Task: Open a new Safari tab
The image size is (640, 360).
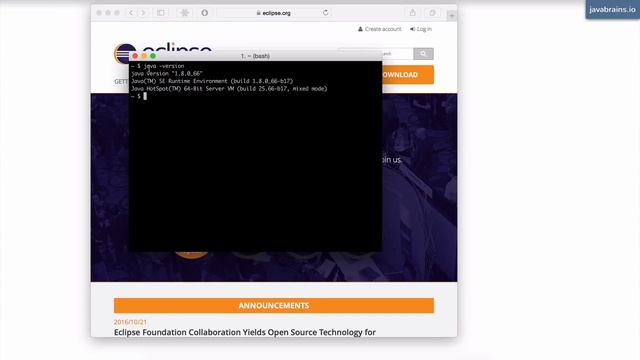Action: [451, 16]
